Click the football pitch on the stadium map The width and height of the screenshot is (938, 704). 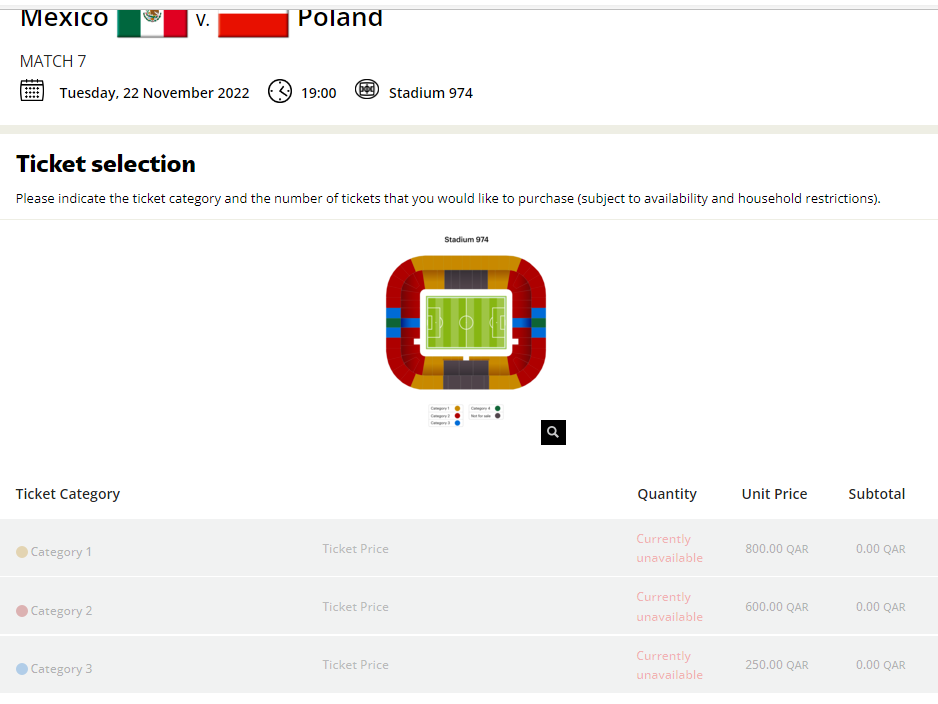(x=466, y=322)
